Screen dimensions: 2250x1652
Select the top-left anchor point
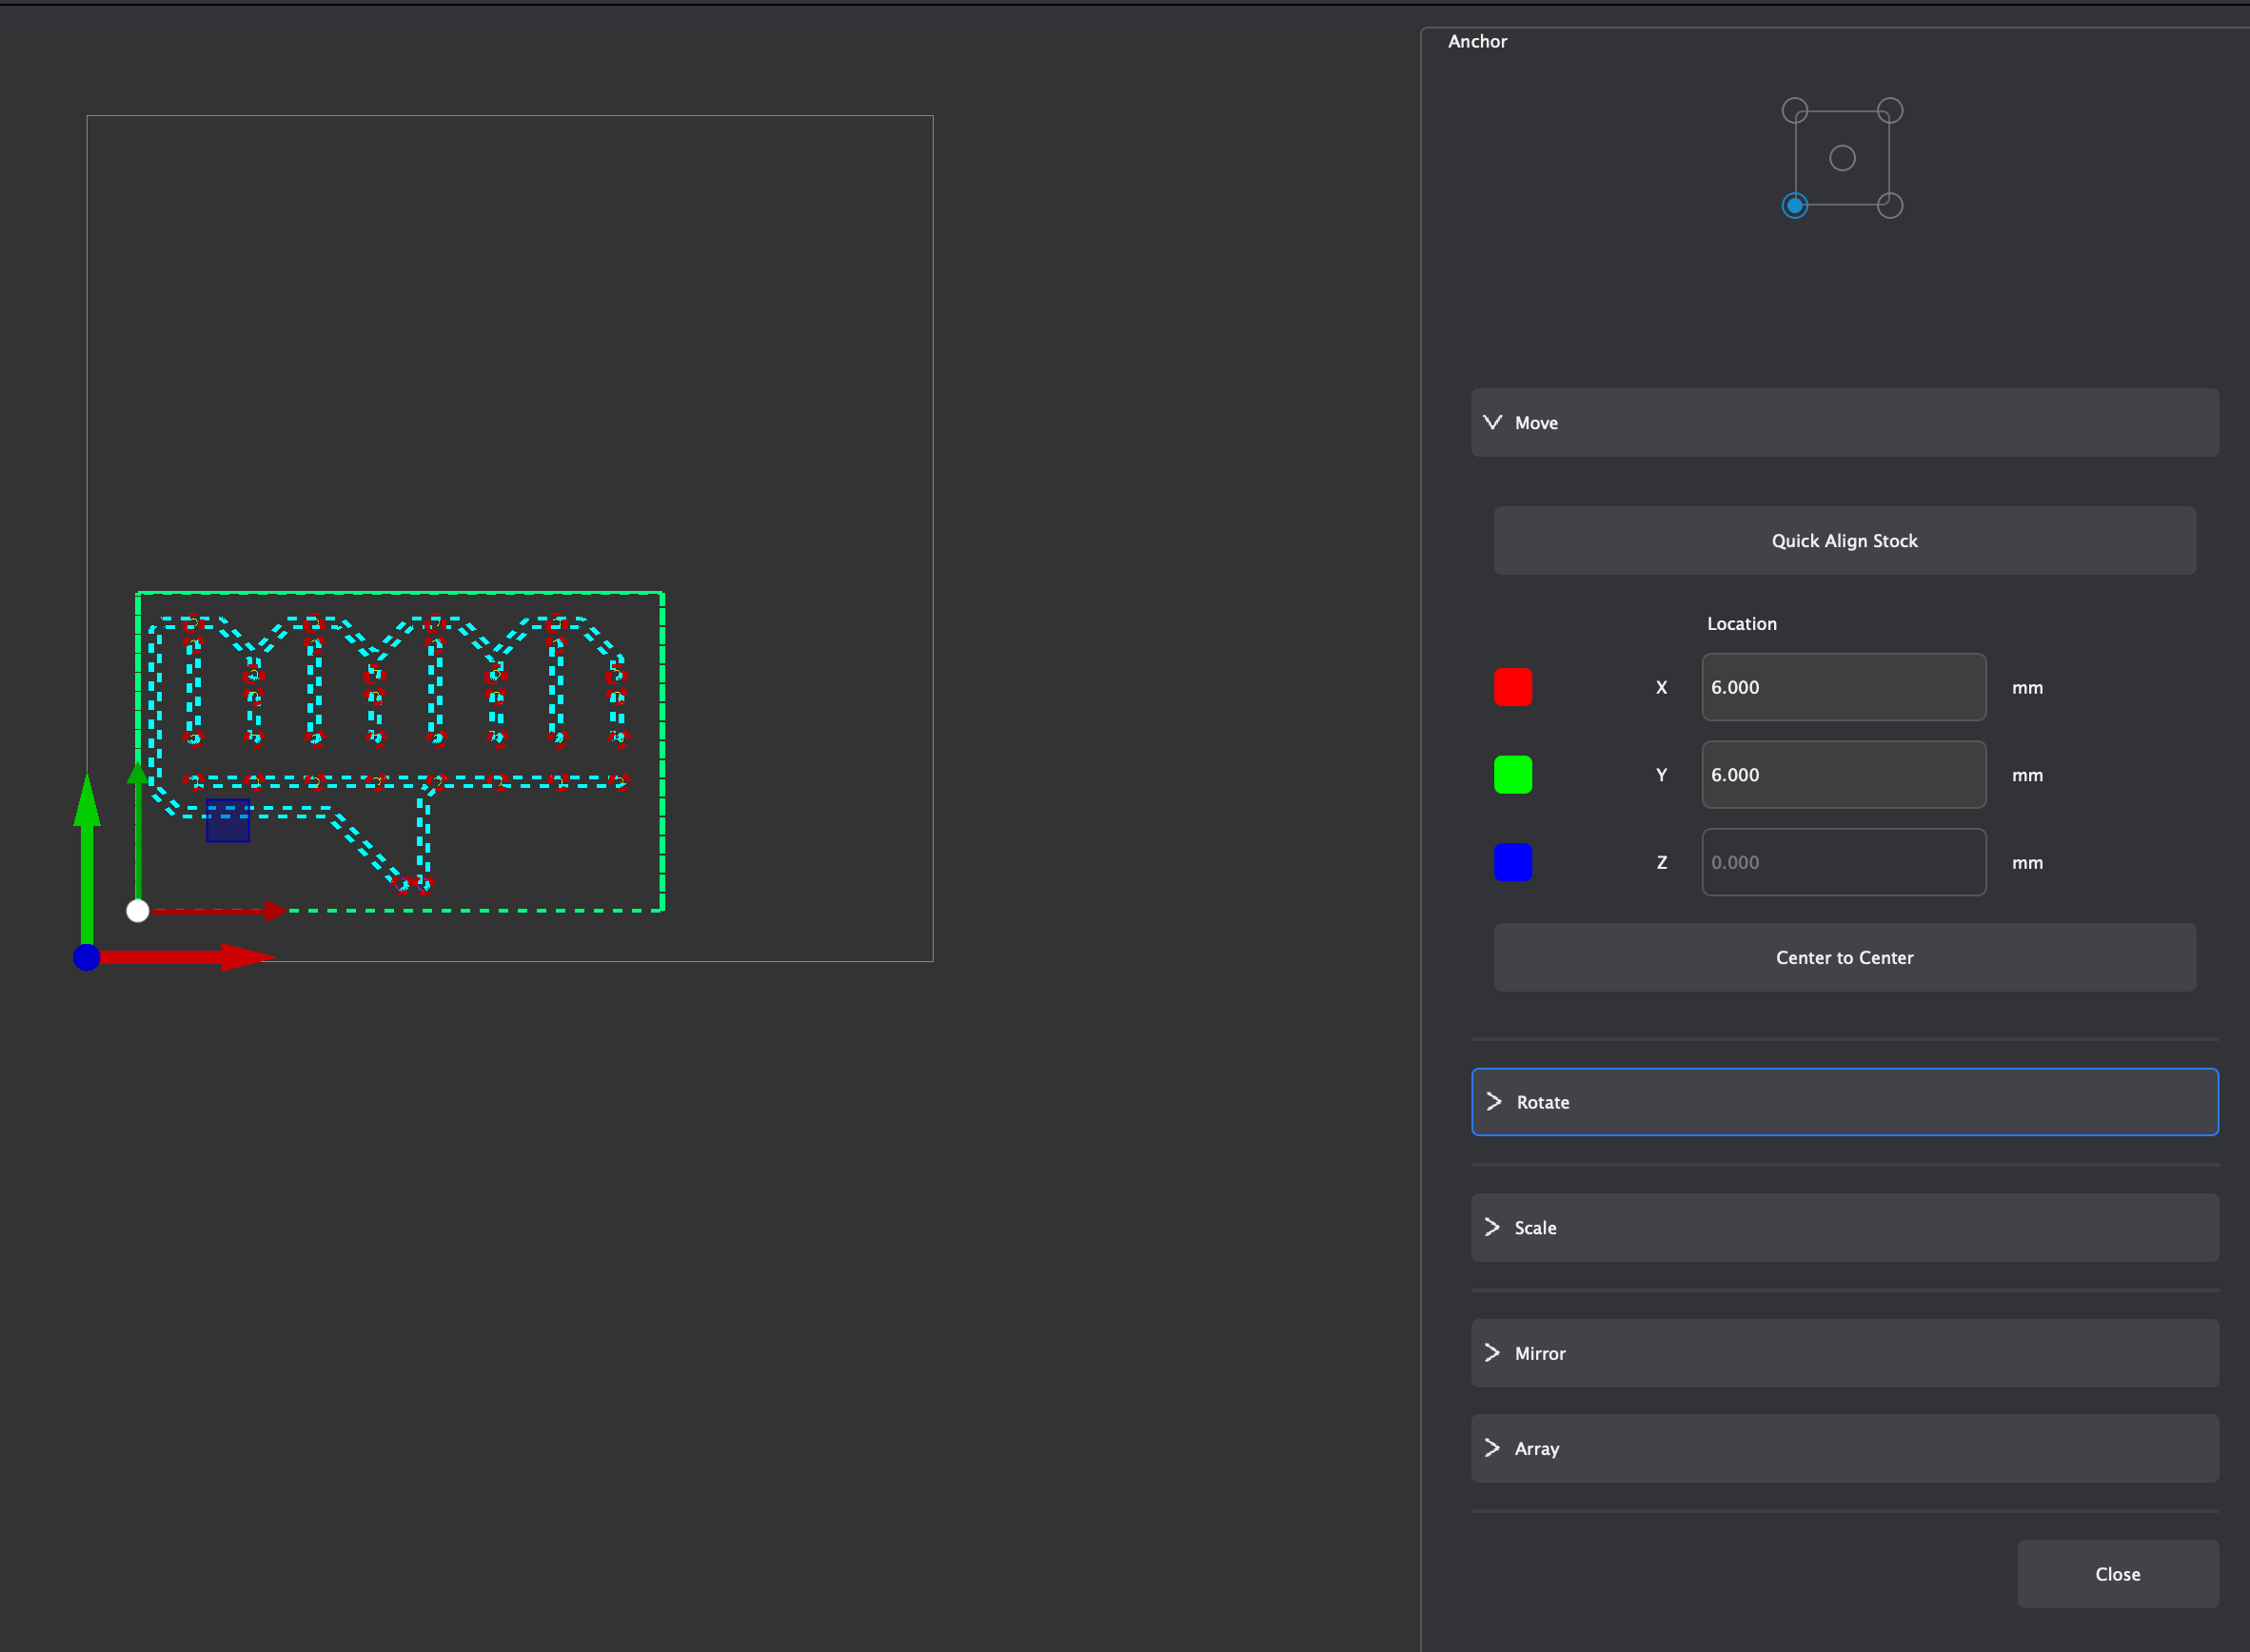1793,110
